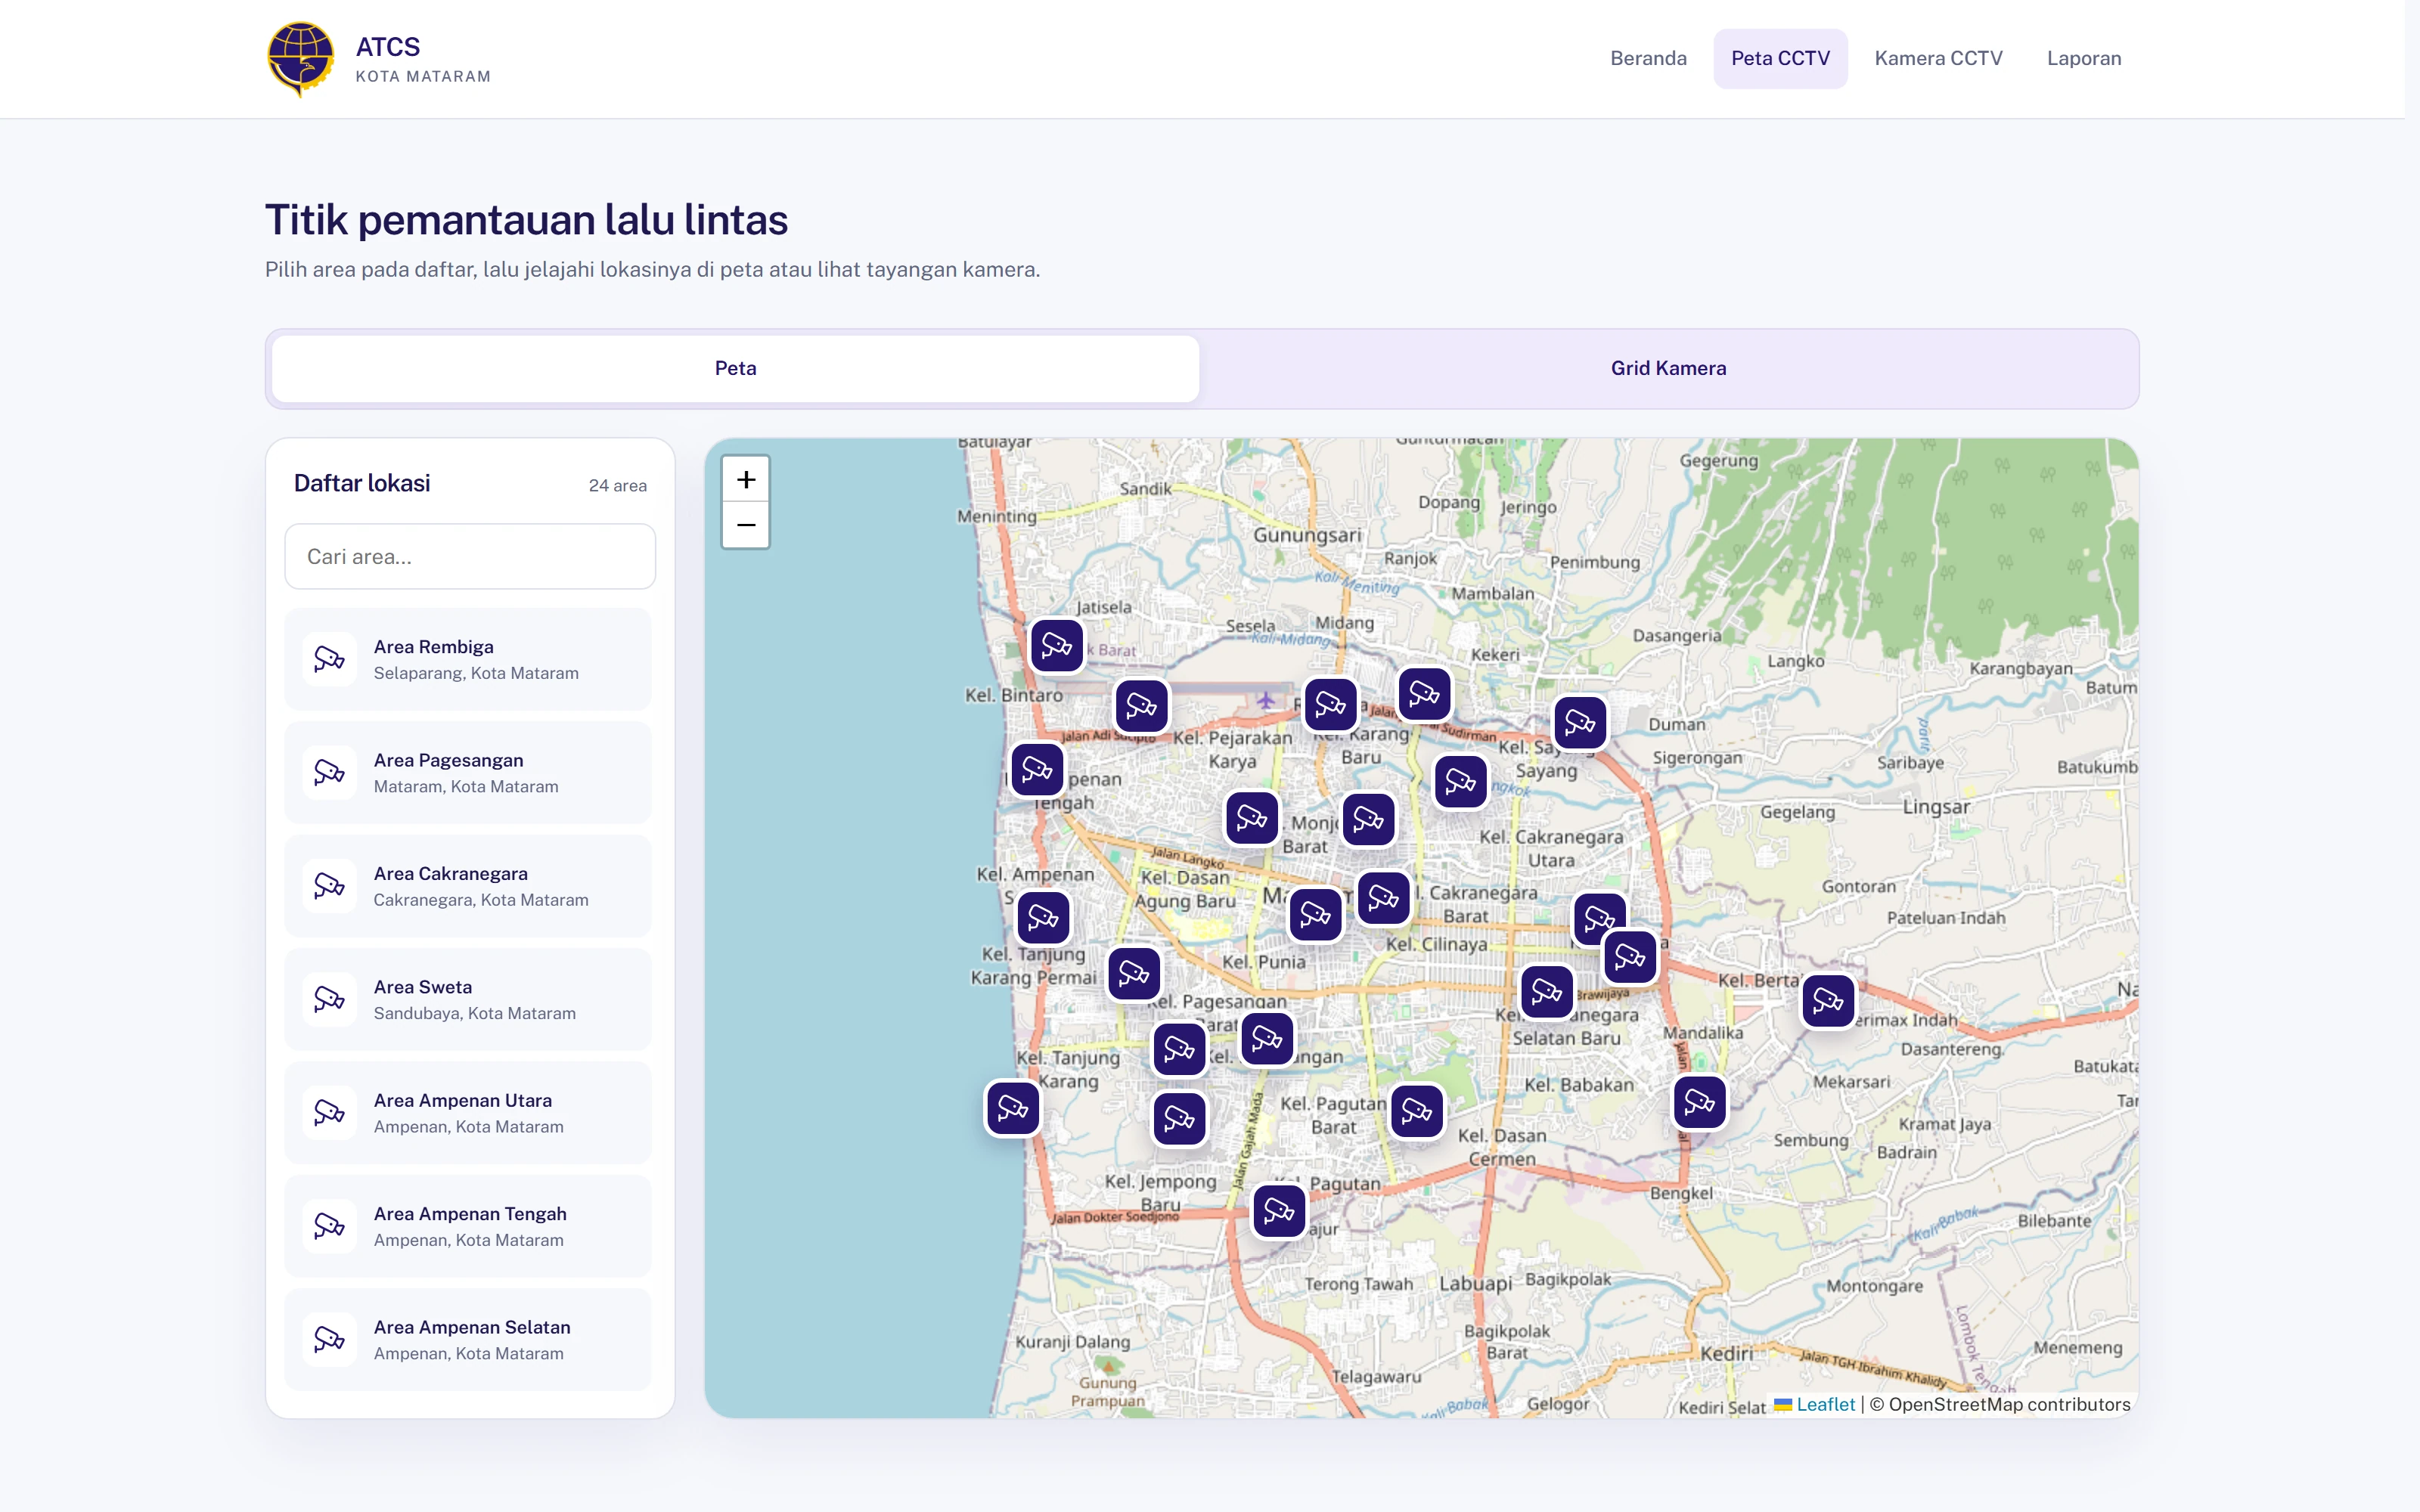This screenshot has height=1512, width=2420.
Task: Open the CCTV marker near Mandalika Kel. Babakan
Action: [1699, 1102]
